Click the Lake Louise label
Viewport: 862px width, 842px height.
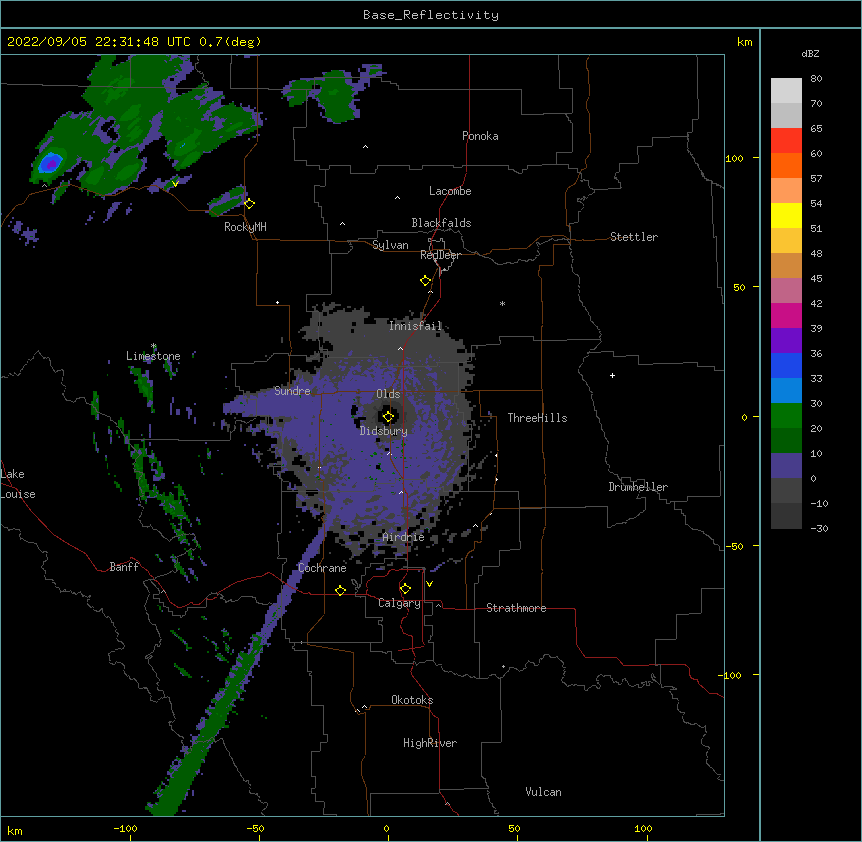(x=18, y=484)
